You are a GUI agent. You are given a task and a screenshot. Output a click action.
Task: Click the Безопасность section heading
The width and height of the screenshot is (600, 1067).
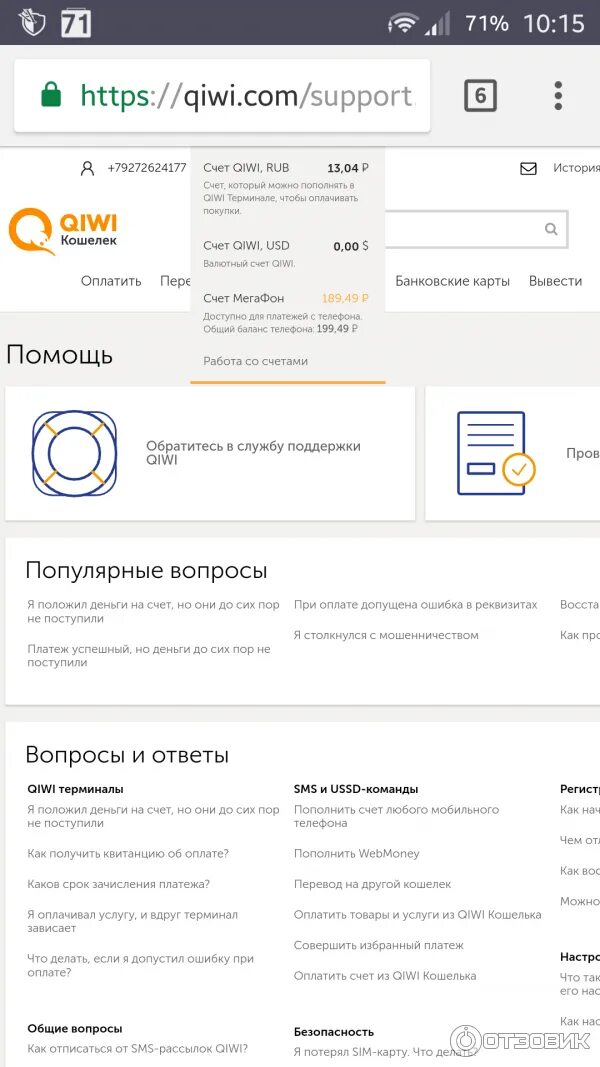(x=333, y=1032)
